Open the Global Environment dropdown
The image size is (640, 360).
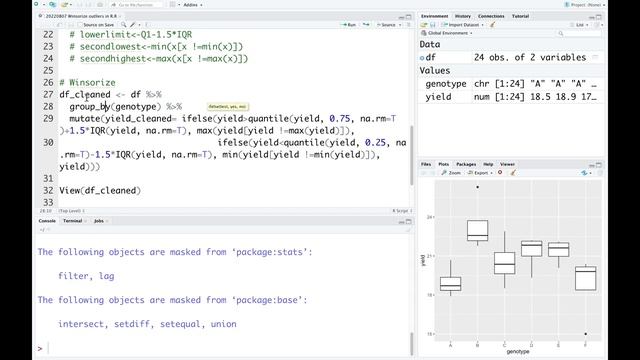point(447,33)
